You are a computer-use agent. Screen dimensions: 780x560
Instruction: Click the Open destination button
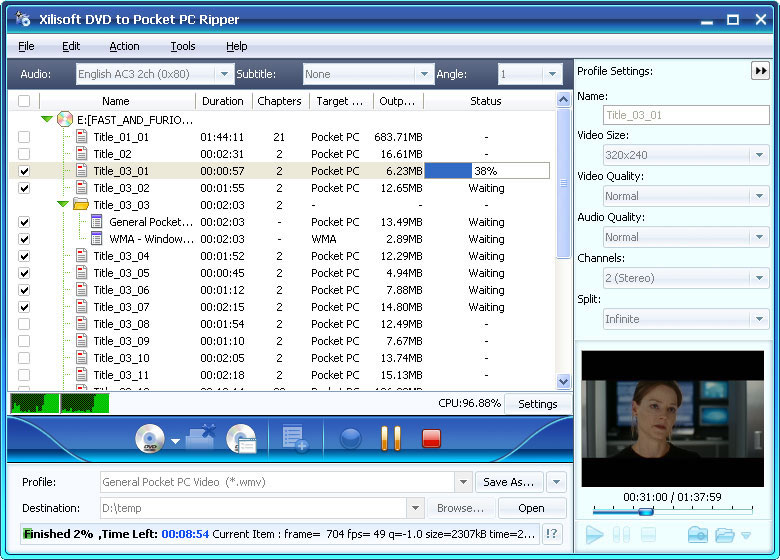(531, 508)
